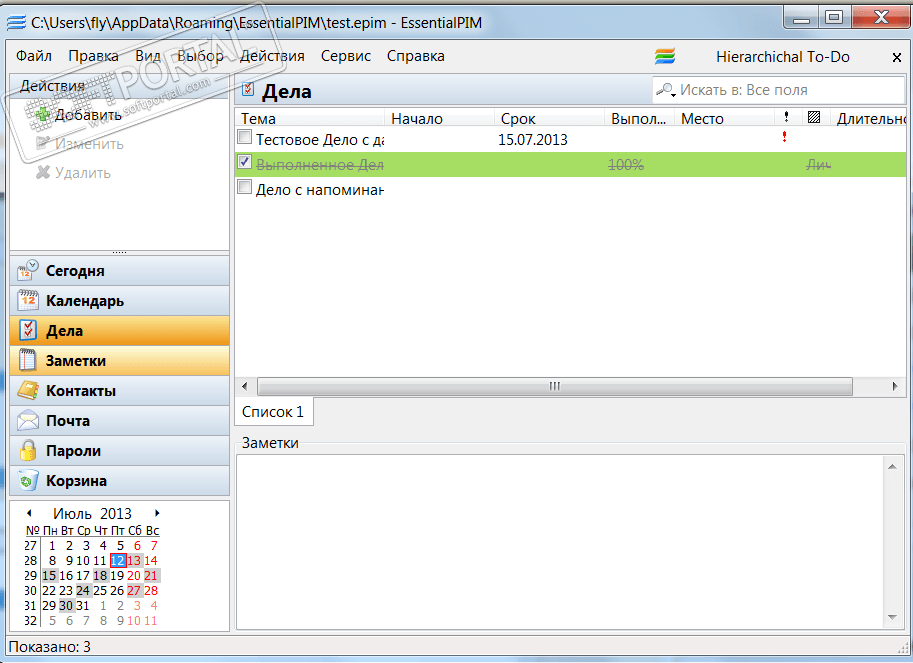Click the magnifier search options icon
Viewport: 913px width, 663px height.
pos(666,90)
